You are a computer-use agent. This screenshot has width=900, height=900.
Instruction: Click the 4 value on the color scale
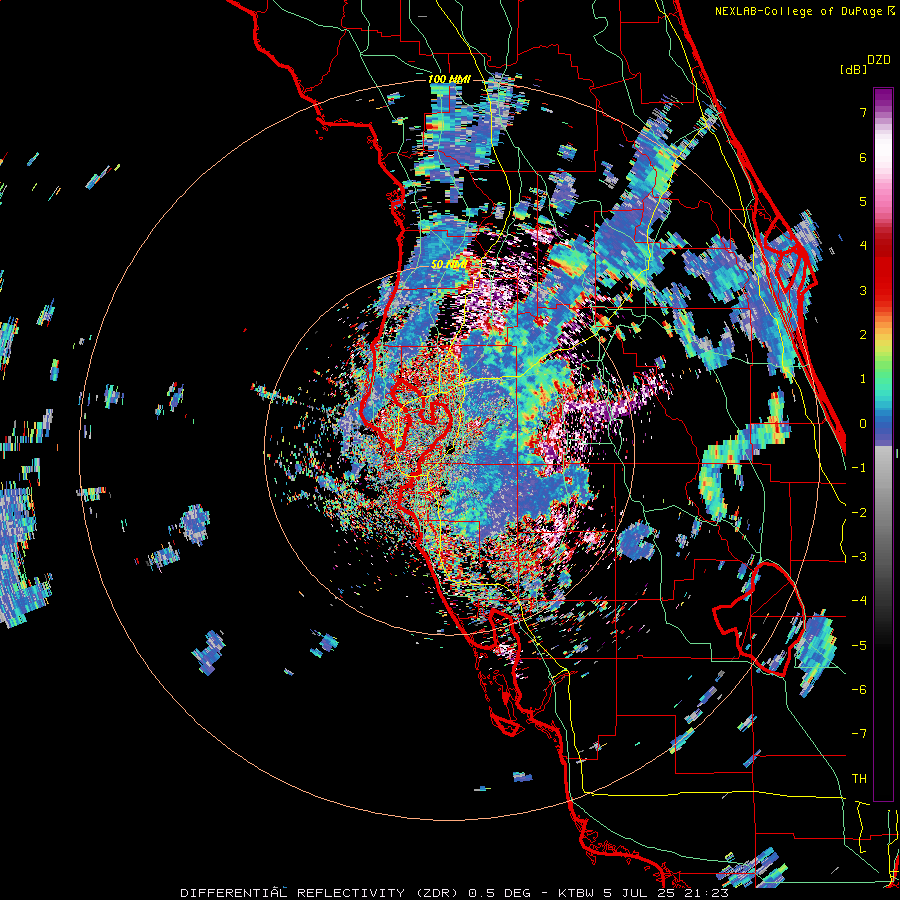click(x=863, y=246)
